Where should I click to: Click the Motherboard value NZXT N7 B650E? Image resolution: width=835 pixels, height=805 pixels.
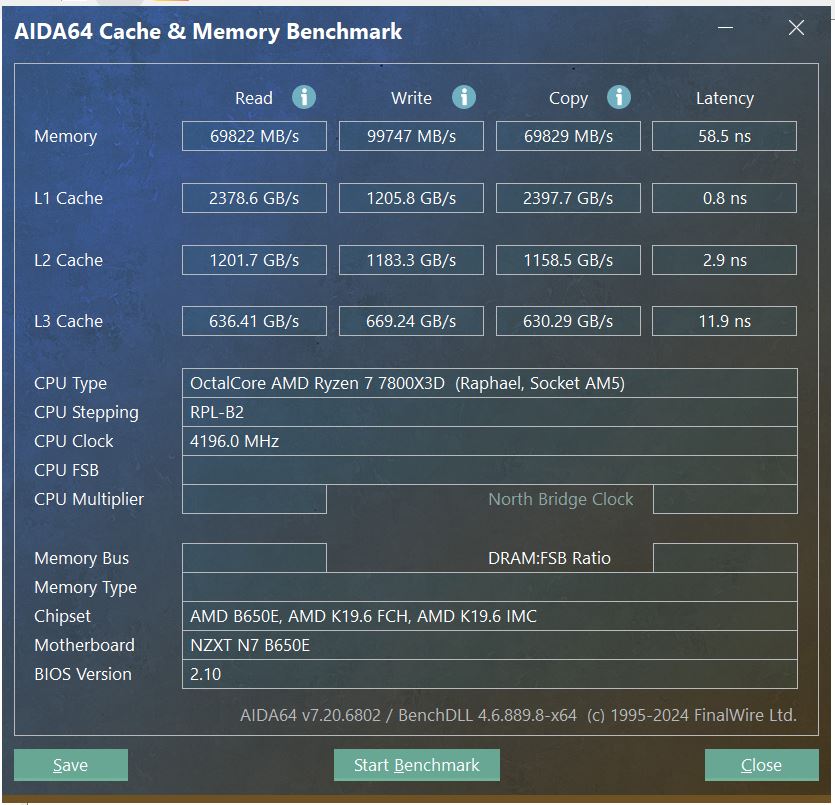point(489,645)
